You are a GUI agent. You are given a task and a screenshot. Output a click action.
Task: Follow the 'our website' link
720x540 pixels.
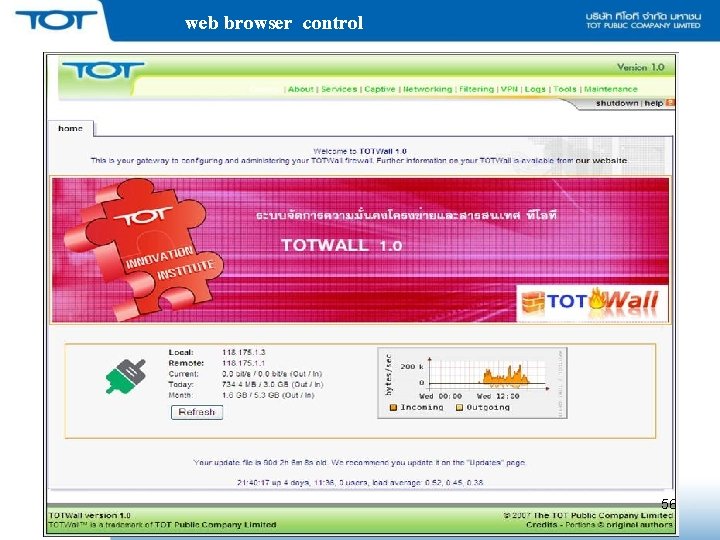[x=601, y=161]
